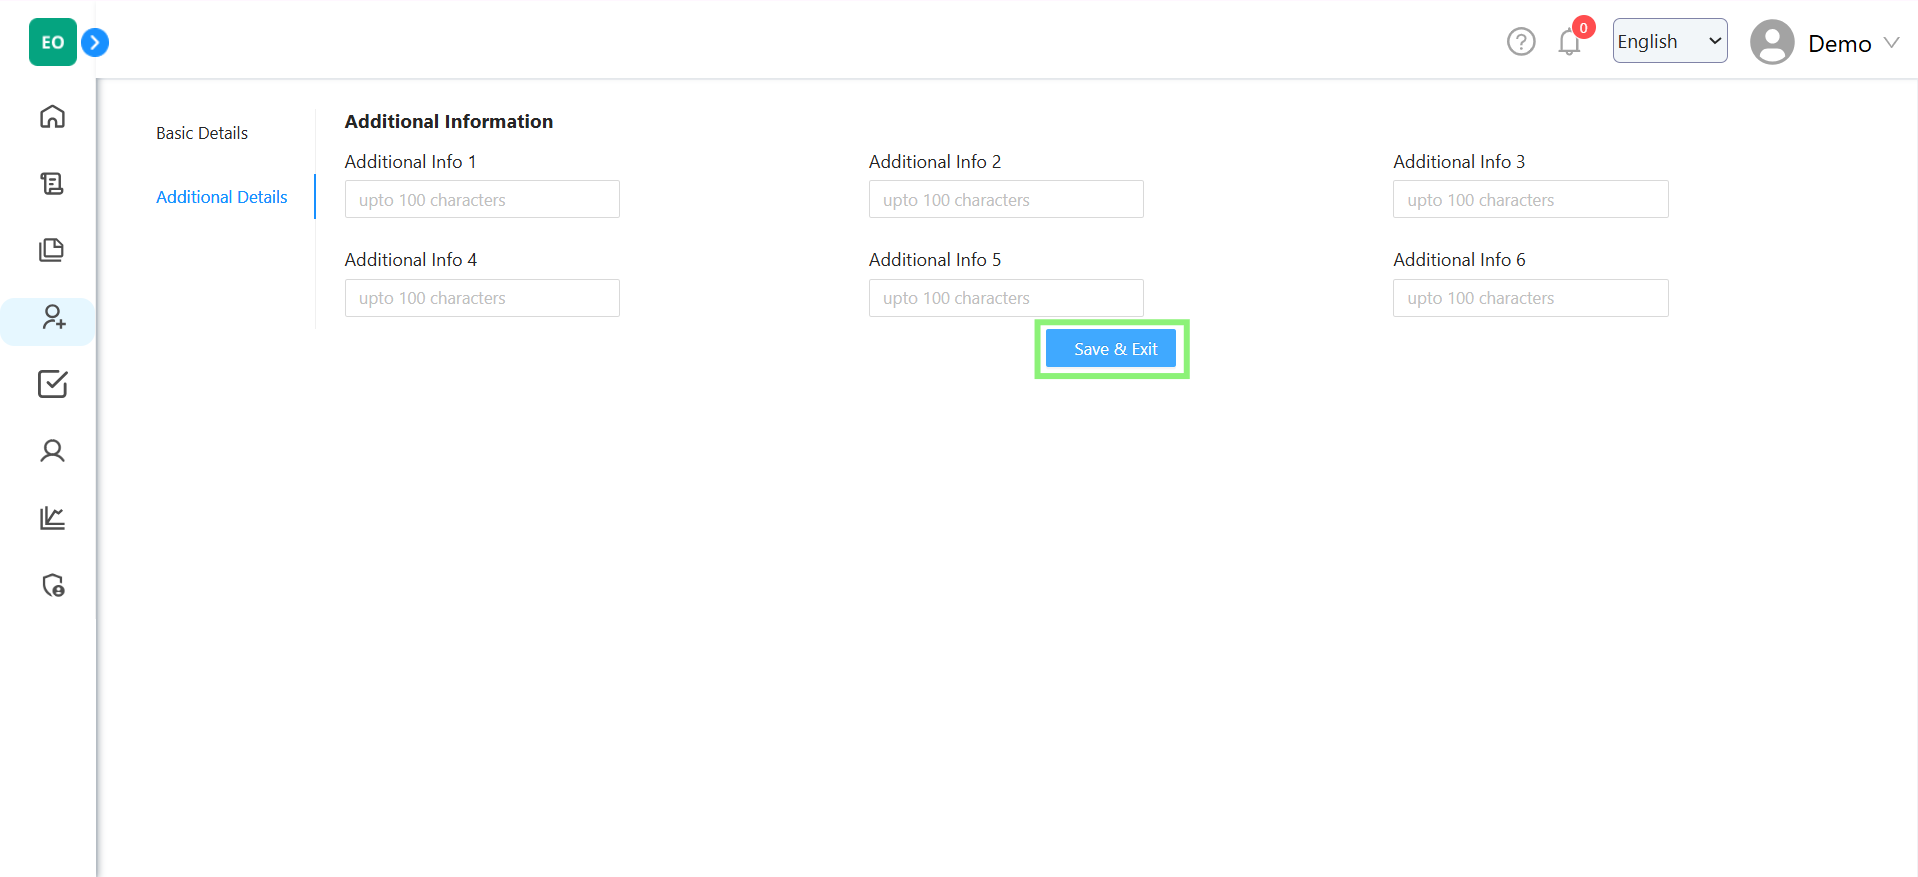Click the home icon in sidebar
The width and height of the screenshot is (1918, 877).
tap(52, 117)
